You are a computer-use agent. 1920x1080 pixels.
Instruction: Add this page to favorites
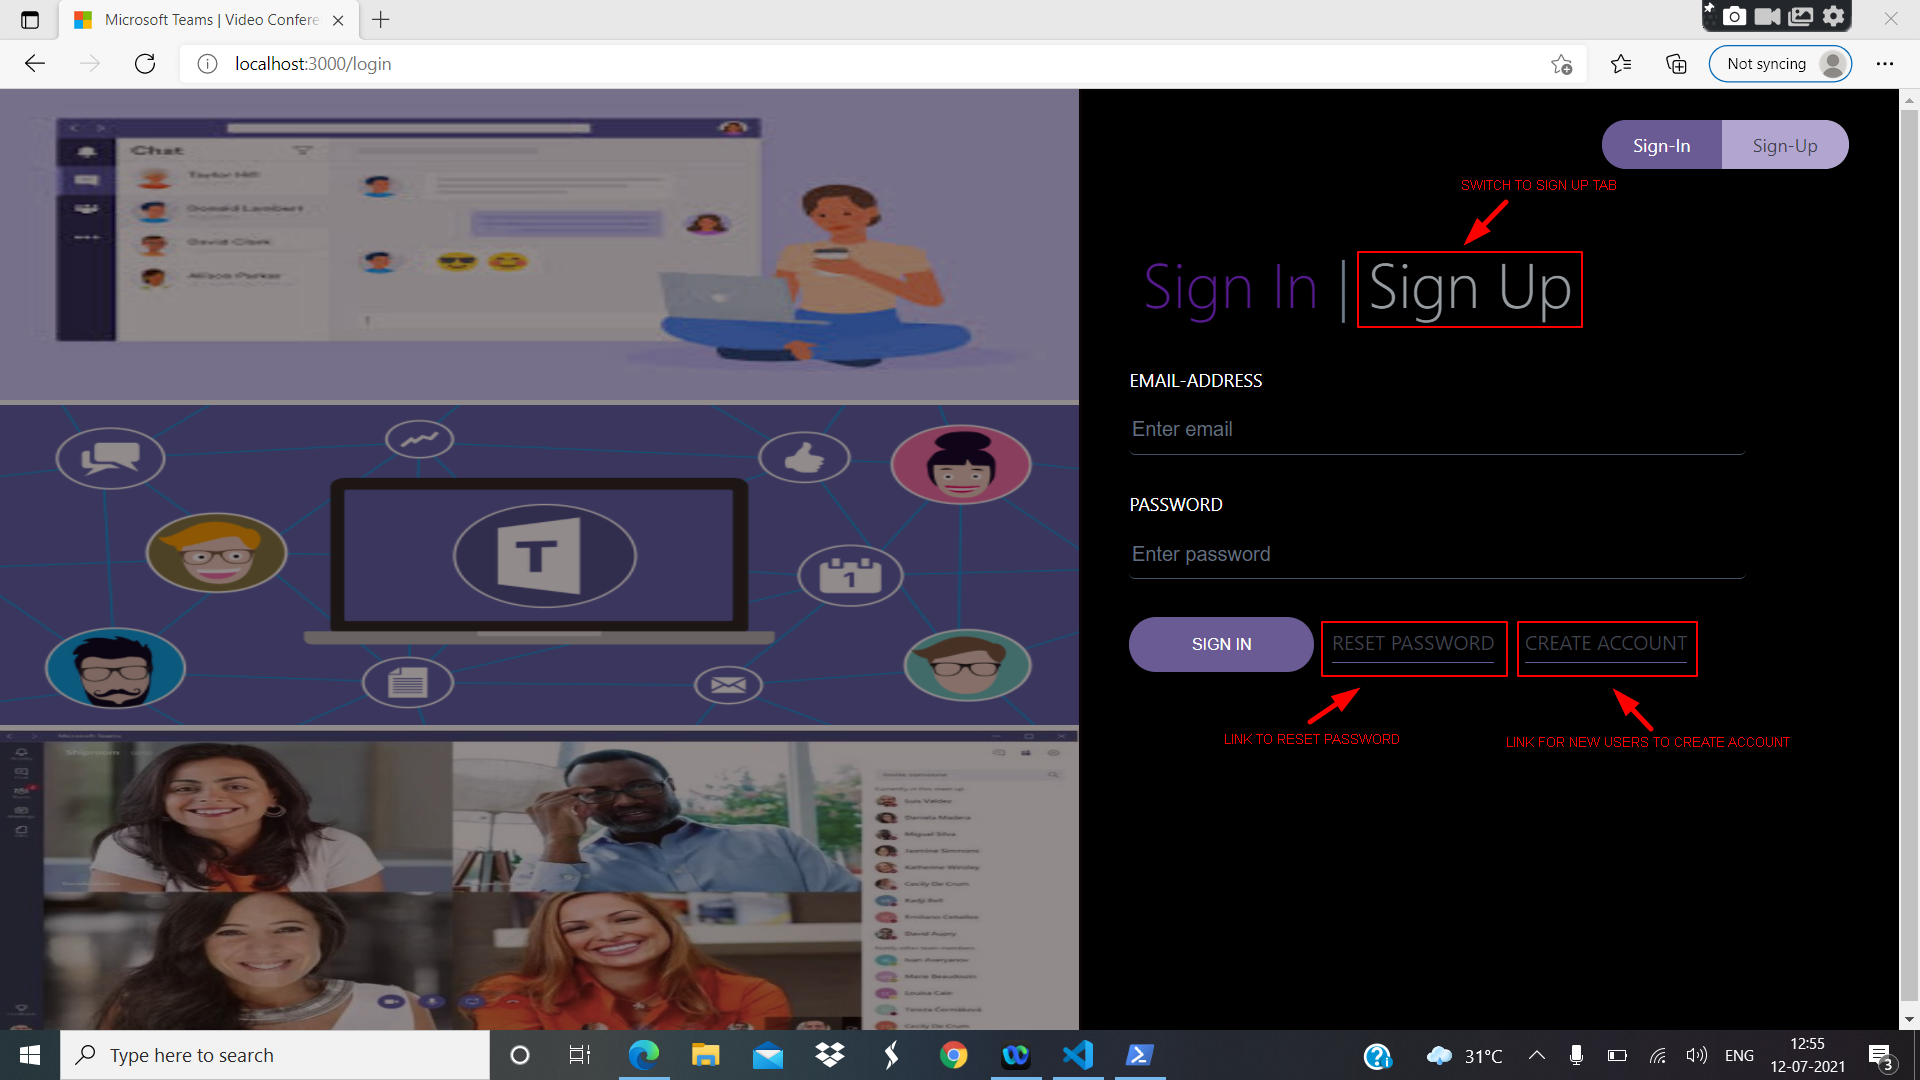pos(1561,64)
